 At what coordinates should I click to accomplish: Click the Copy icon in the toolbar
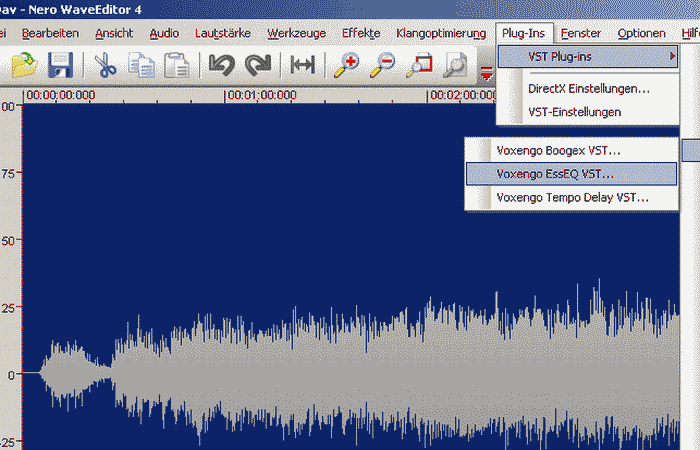pyautogui.click(x=140, y=66)
